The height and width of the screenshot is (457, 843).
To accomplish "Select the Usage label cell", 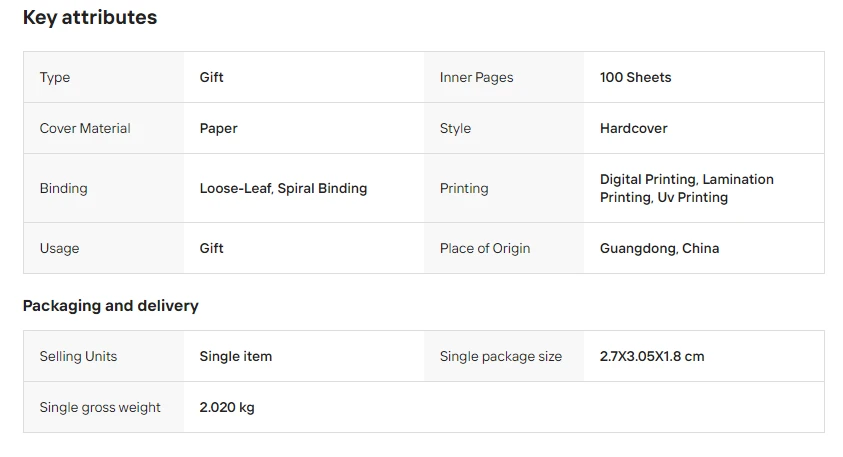I will (103, 248).
